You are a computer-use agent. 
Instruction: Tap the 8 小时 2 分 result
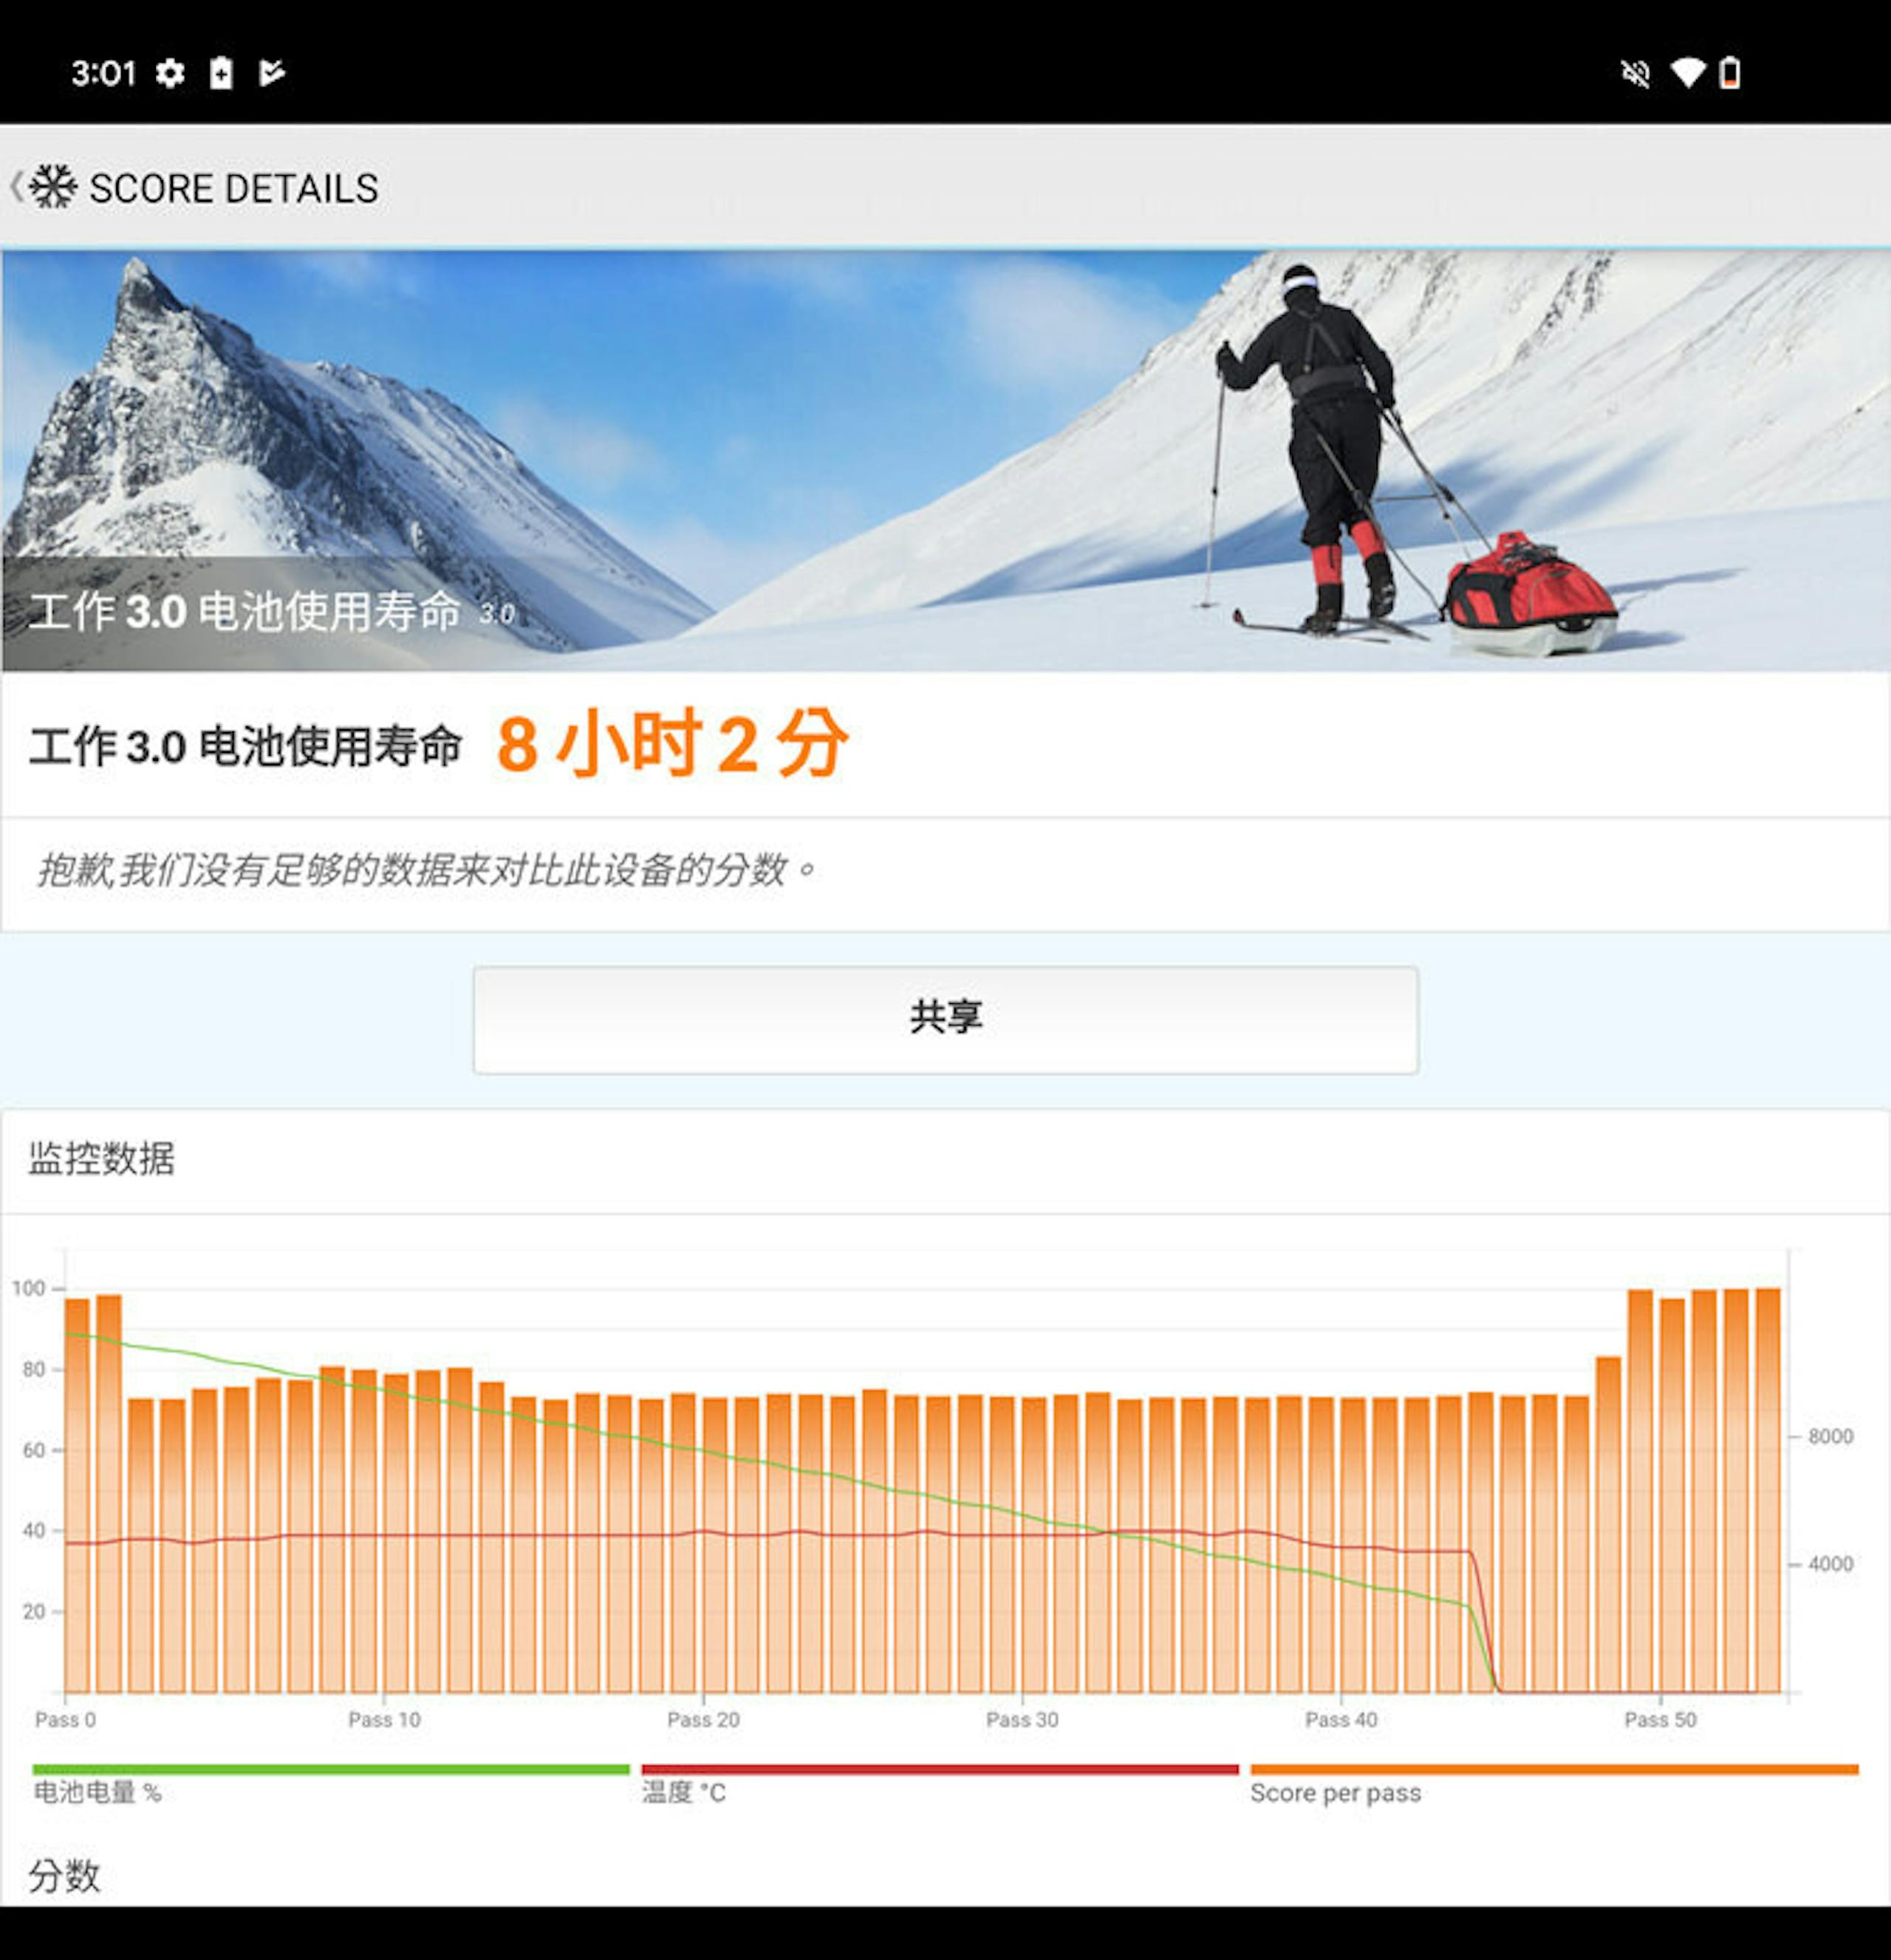[x=672, y=744]
